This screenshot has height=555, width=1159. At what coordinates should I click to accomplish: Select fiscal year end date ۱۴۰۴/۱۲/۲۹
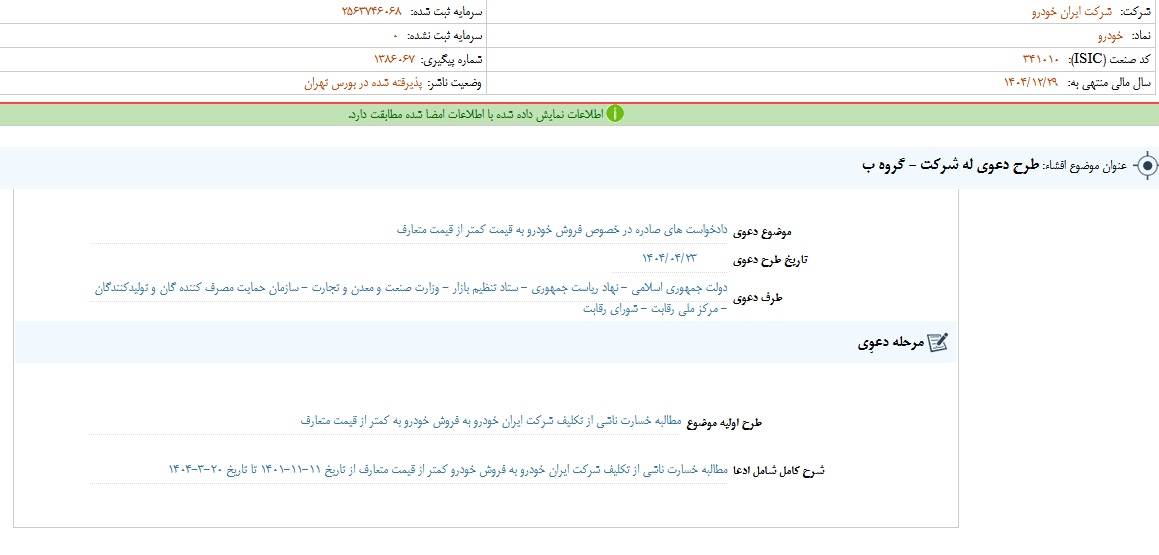[x=1030, y=83]
